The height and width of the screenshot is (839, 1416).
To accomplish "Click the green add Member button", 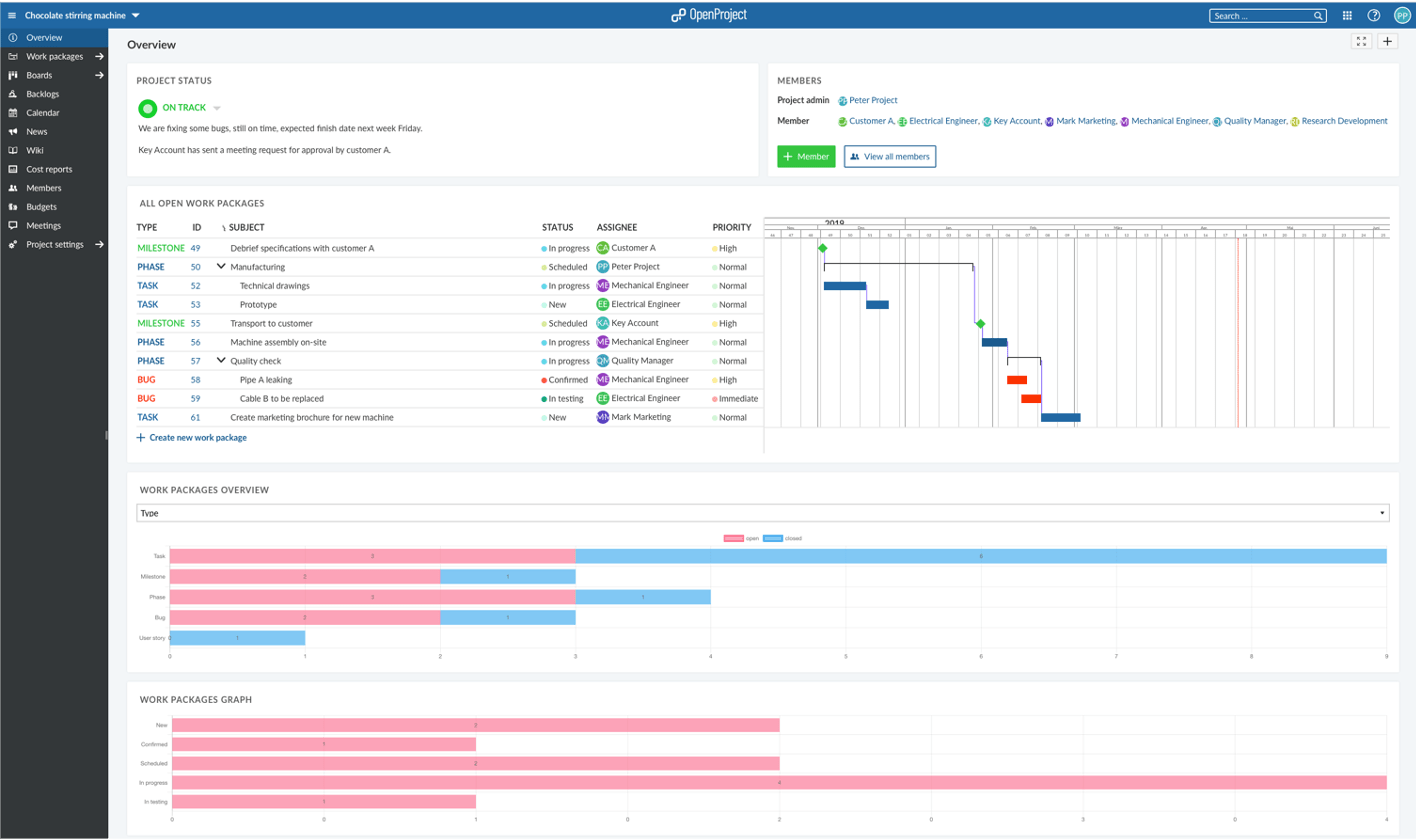I will (806, 157).
